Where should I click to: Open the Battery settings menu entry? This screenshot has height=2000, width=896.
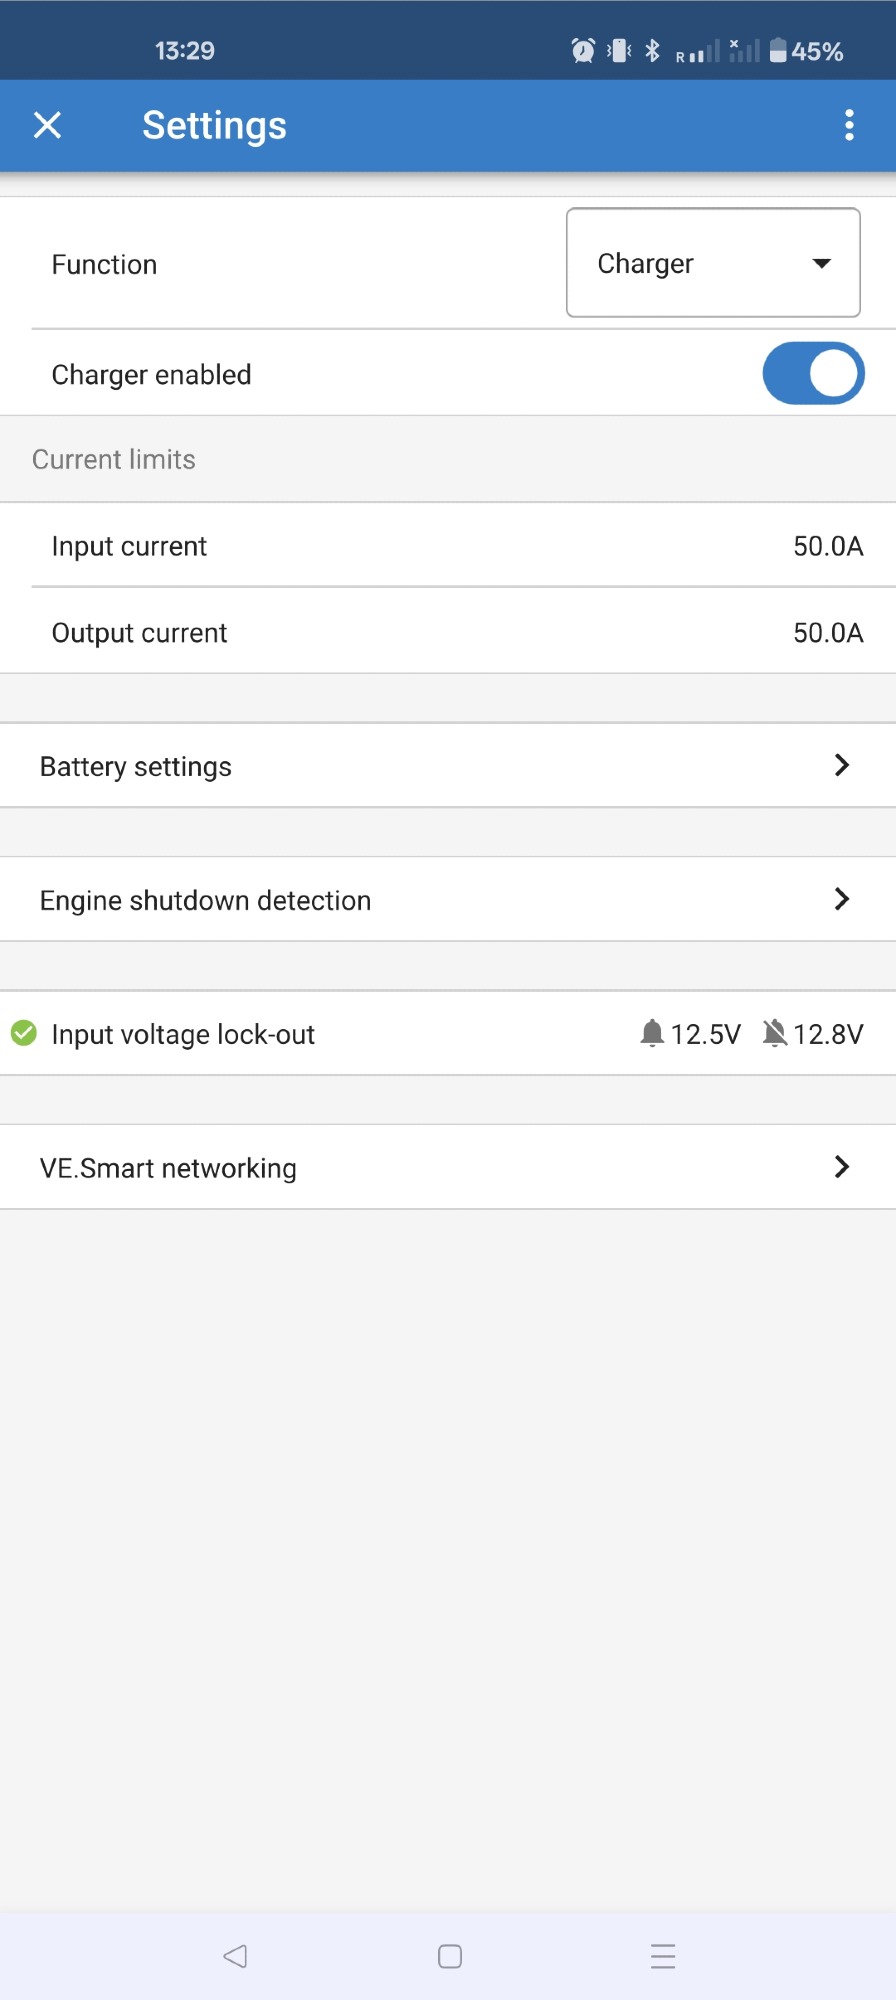point(136,766)
